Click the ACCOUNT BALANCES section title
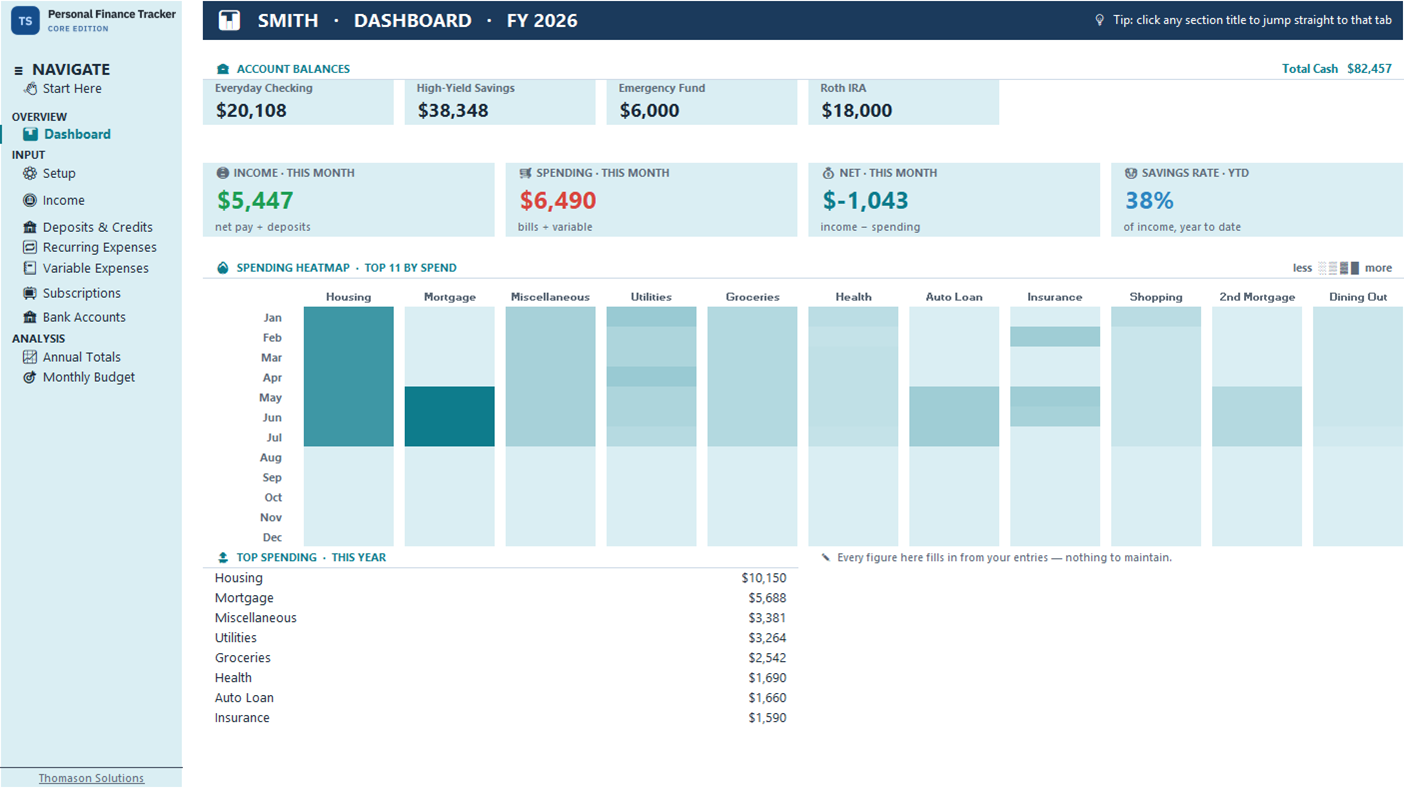Viewport: 1404px width, 788px height. click(293, 69)
